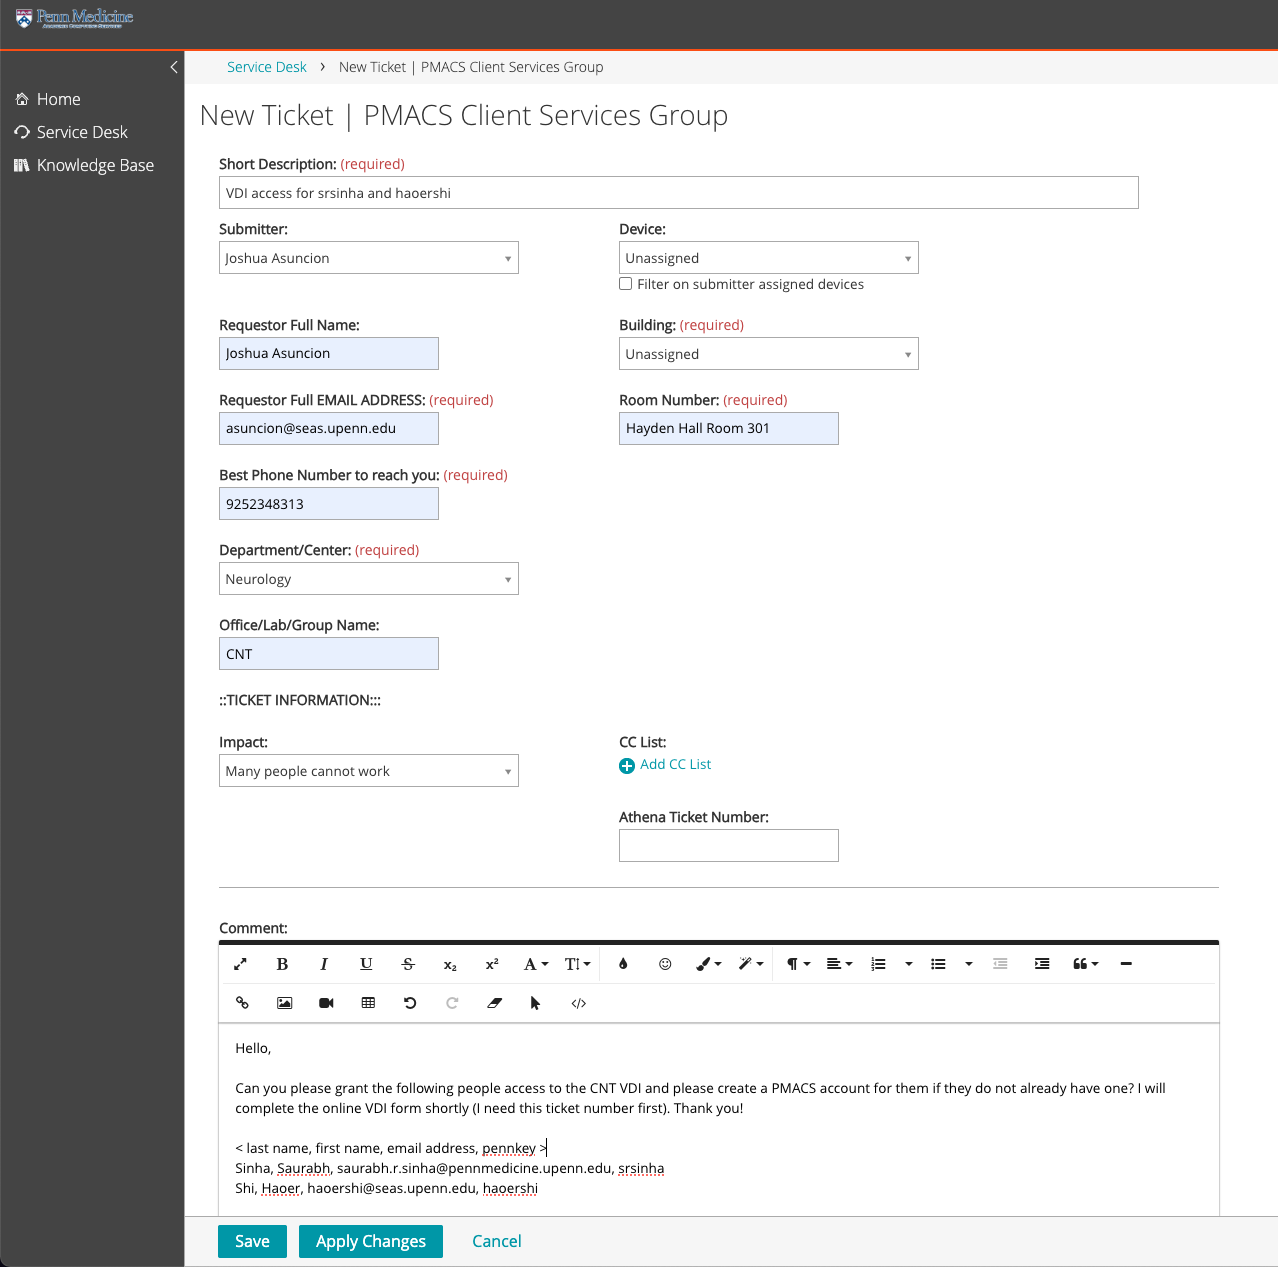Viewport: 1278px width, 1267px height.
Task: Open the emoticon picker
Action: (665, 964)
